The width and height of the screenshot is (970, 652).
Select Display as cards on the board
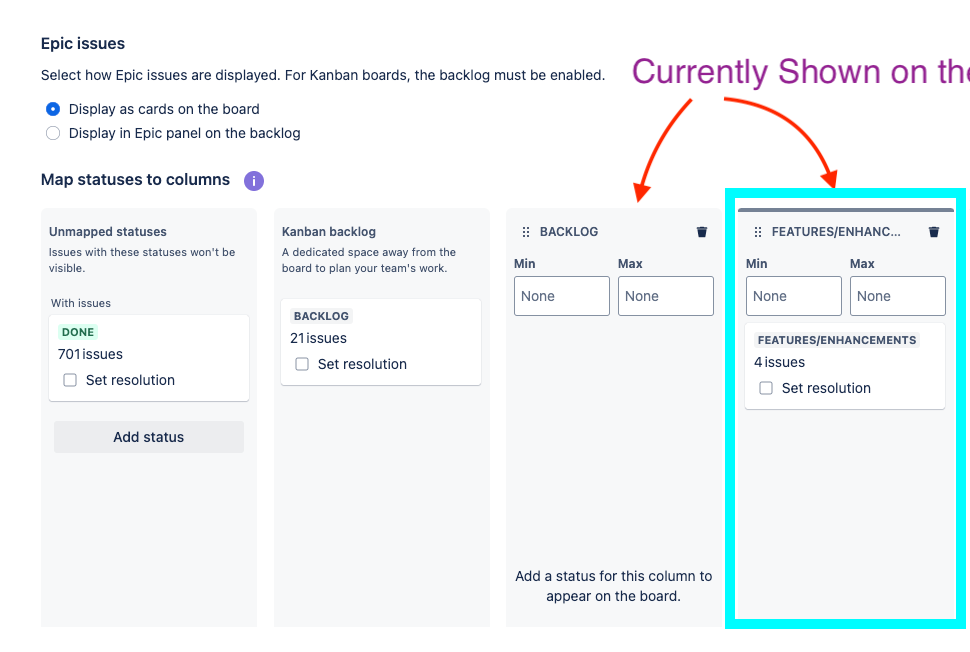[x=53, y=109]
